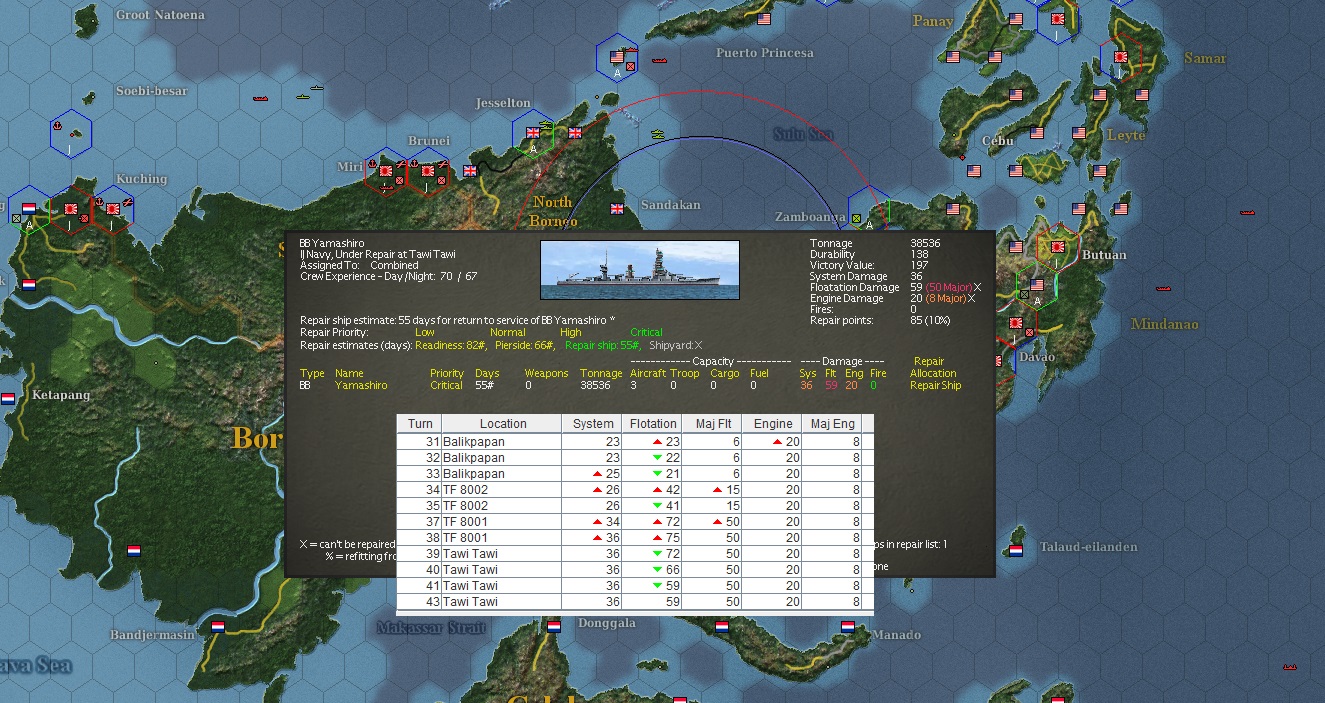The width and height of the screenshot is (1325, 703).
Task: Click the Maj Eng column header
Action: [831, 424]
